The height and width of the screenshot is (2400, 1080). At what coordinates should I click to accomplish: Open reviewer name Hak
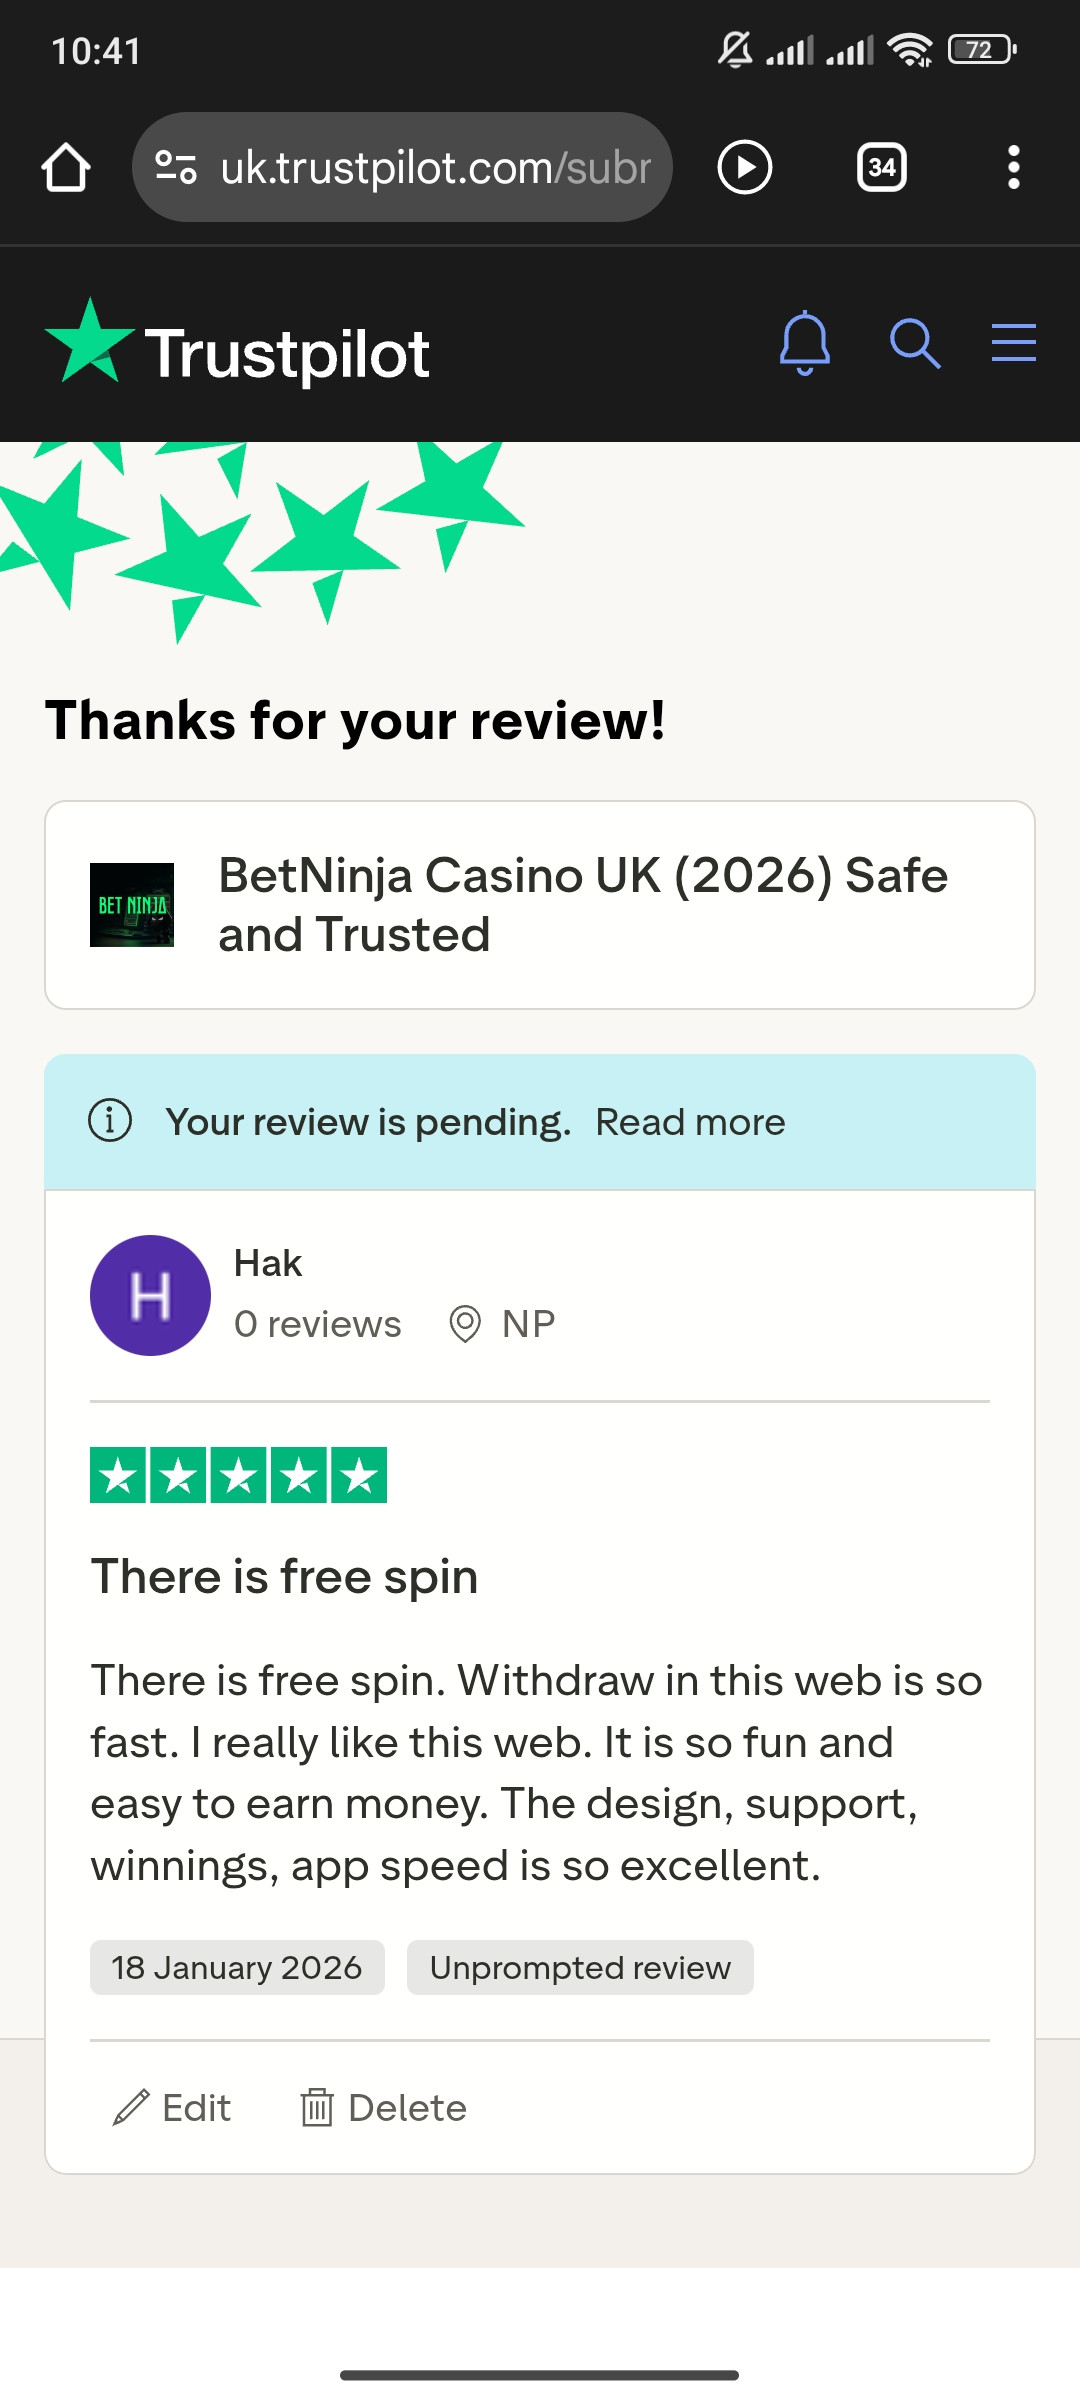tap(268, 1264)
